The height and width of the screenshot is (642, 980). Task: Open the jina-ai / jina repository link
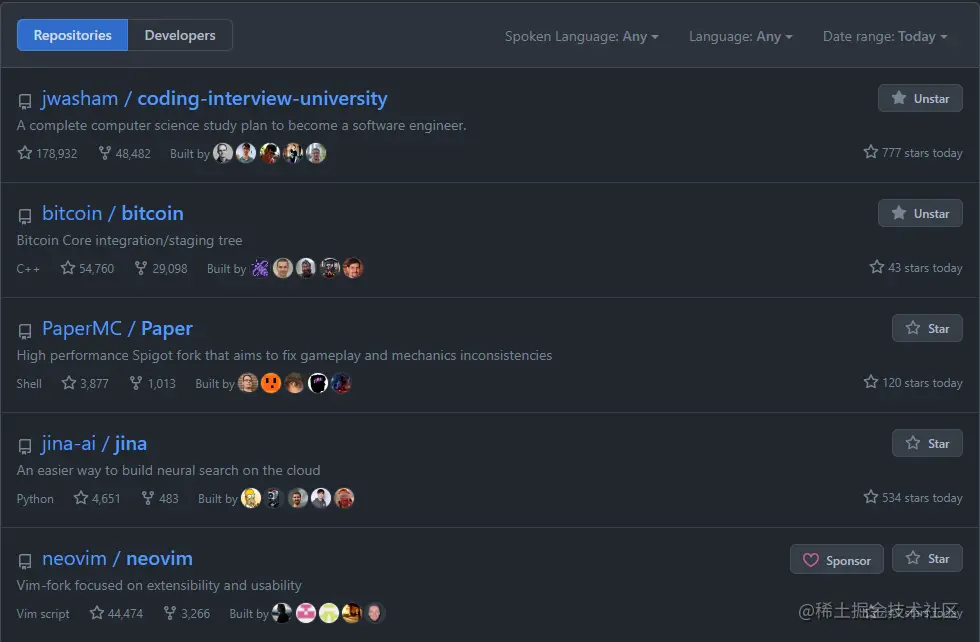pos(94,443)
